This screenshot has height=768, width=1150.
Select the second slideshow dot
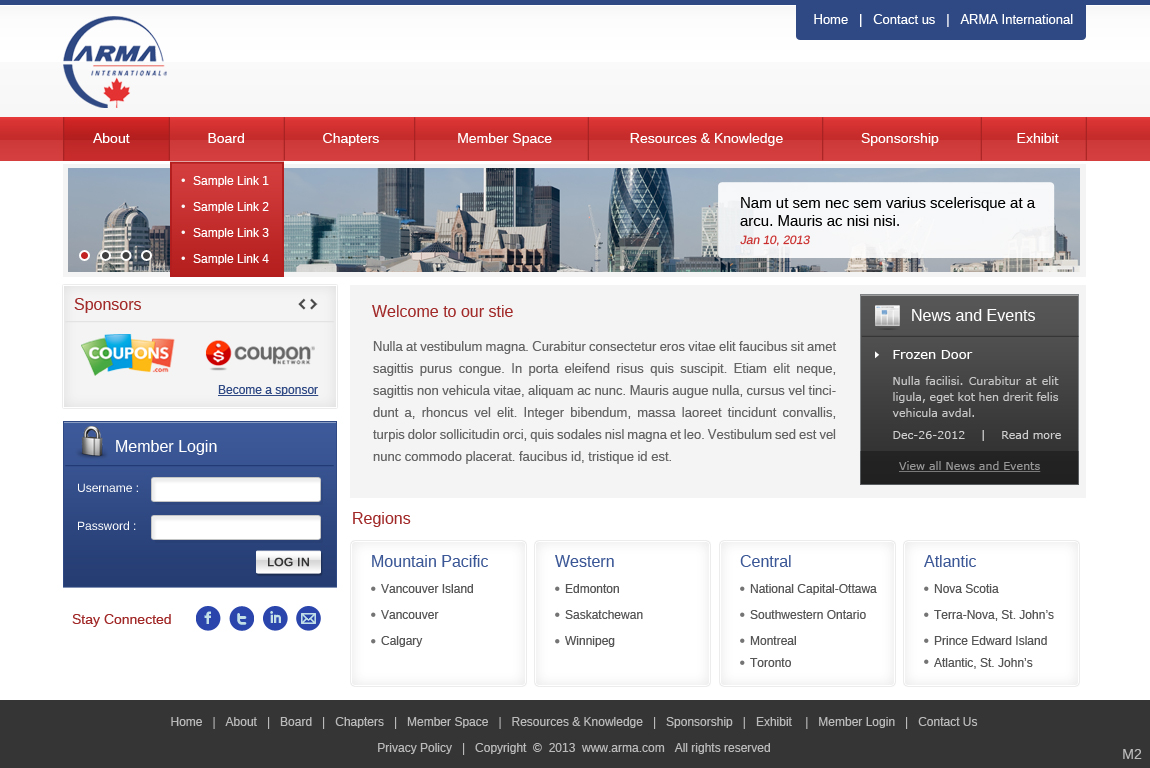click(x=106, y=255)
